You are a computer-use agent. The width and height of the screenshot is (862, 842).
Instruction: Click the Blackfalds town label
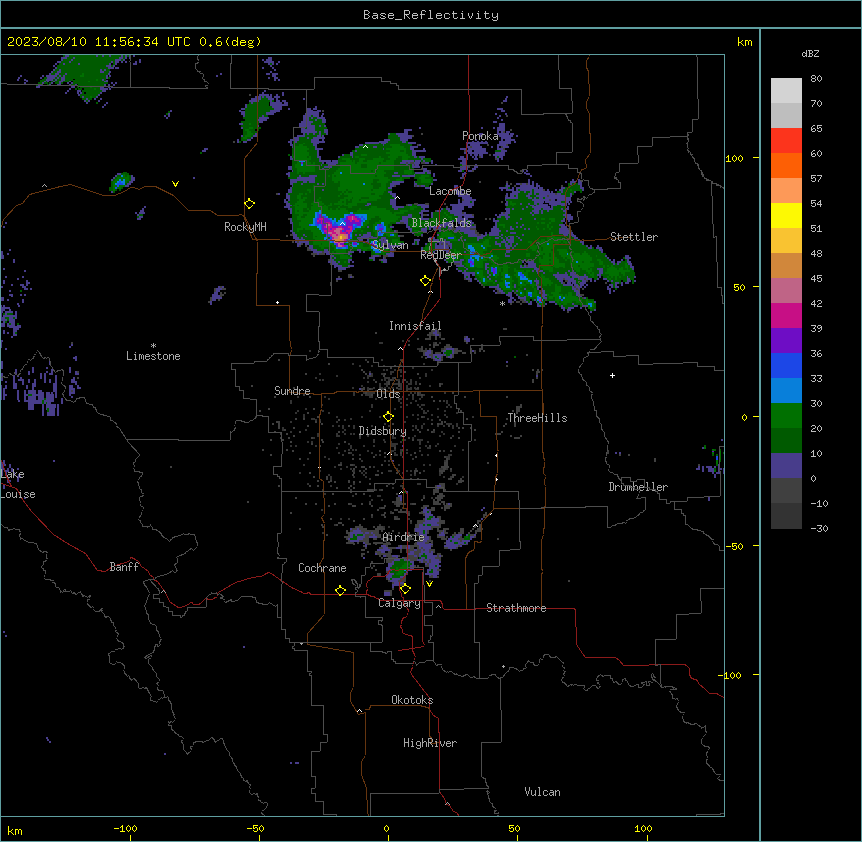pos(441,223)
